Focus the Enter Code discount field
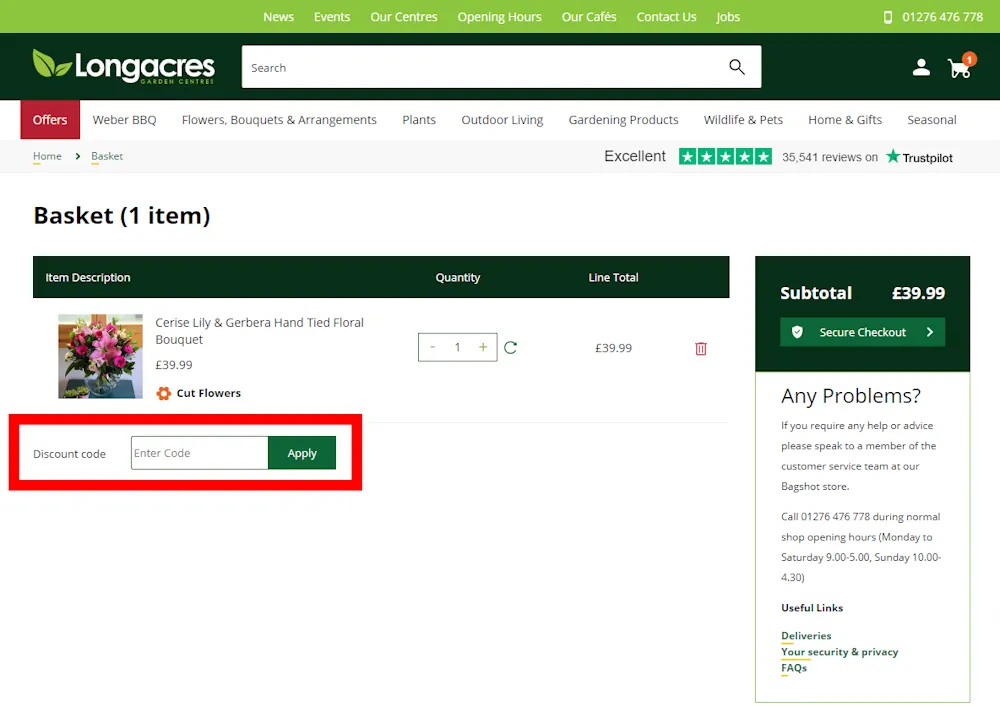The width and height of the screenshot is (1000, 707). pyautogui.click(x=200, y=453)
